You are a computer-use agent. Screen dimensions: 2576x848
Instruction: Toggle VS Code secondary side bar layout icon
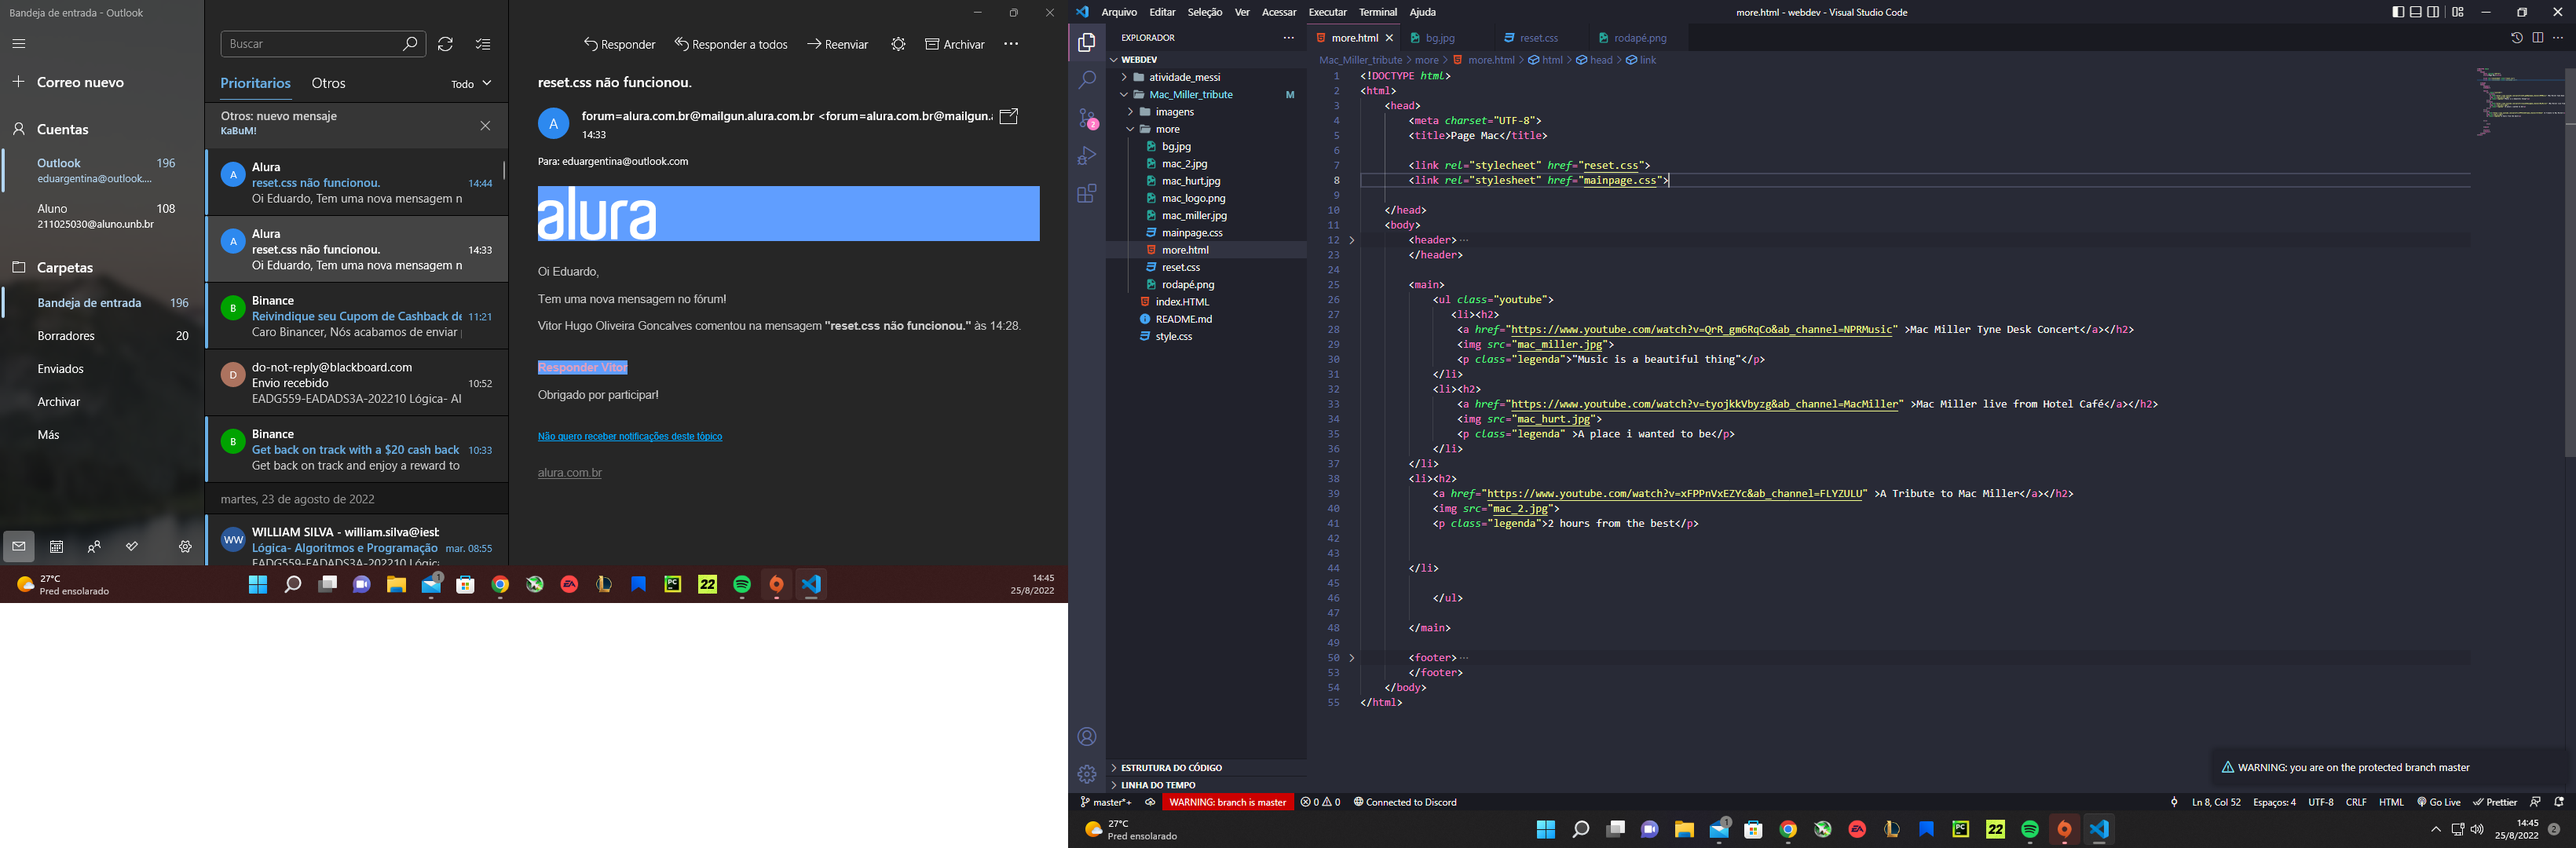(x=2434, y=12)
